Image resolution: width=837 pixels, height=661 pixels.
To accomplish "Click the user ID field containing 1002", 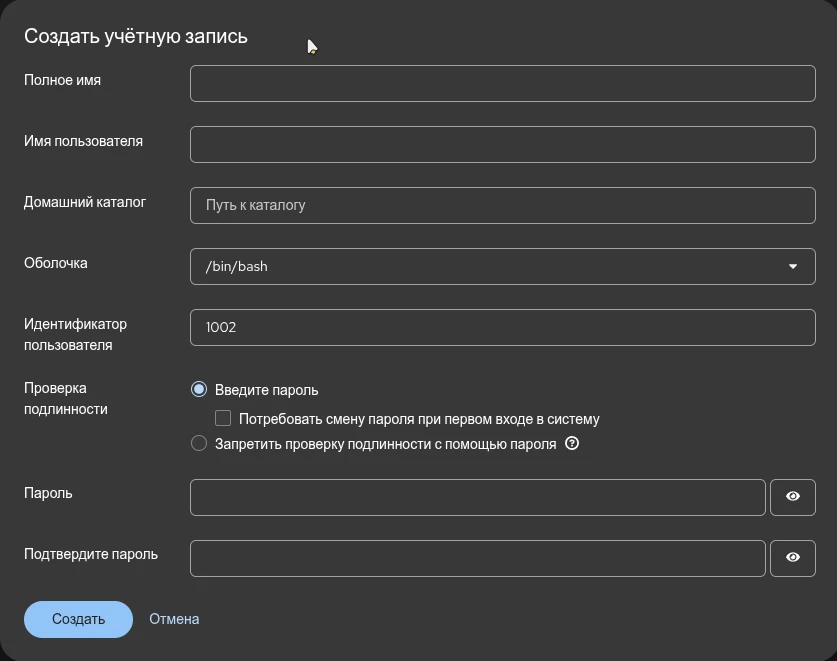I will click(502, 328).
